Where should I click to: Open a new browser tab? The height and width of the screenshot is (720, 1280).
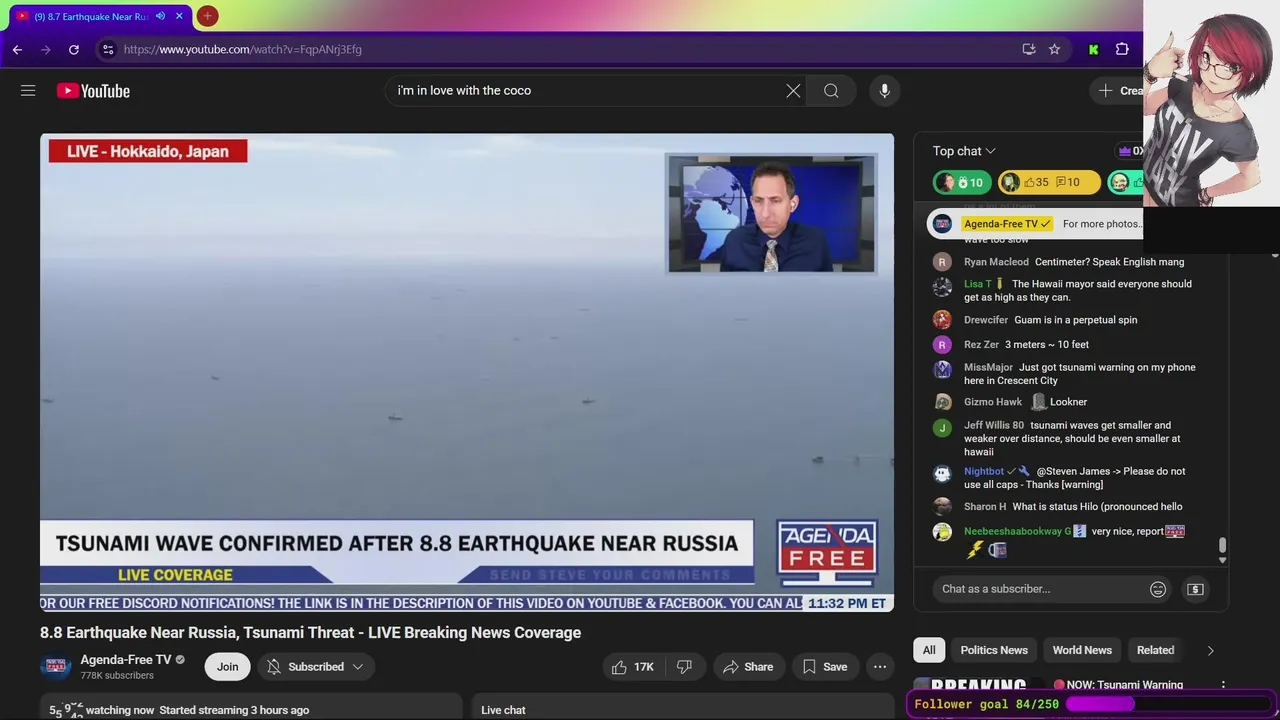coord(207,16)
